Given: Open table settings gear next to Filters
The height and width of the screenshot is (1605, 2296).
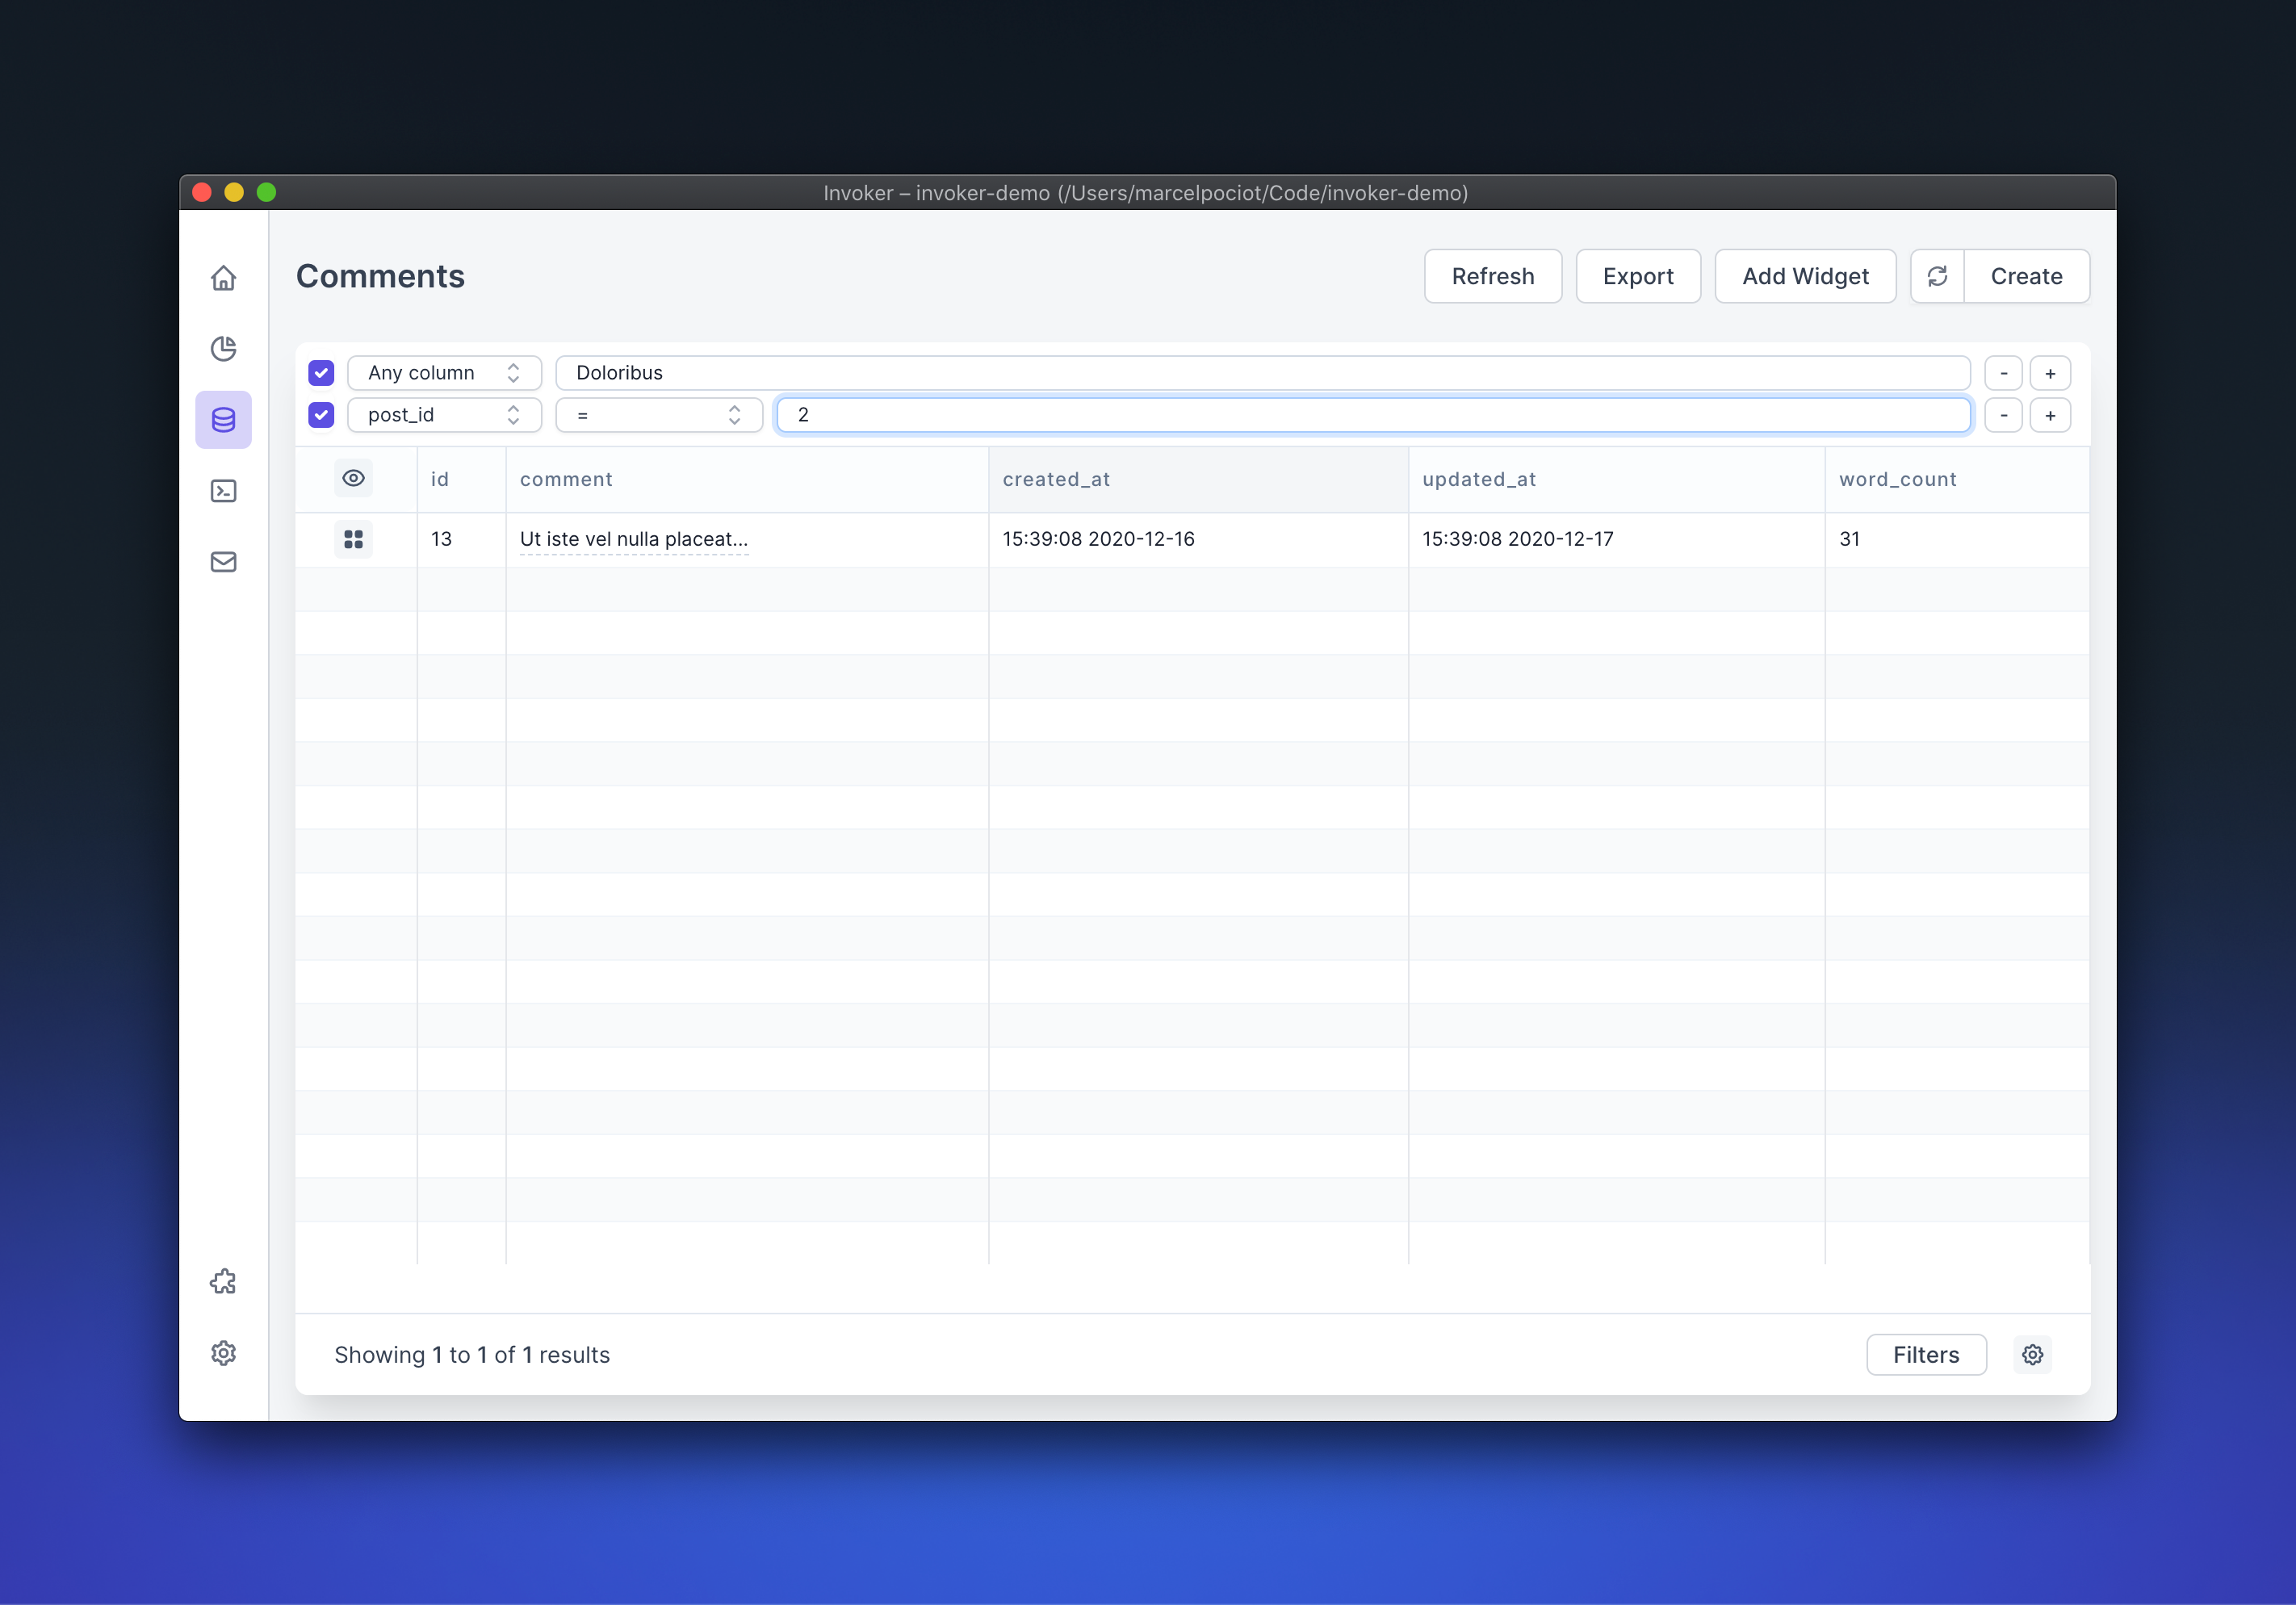Looking at the screenshot, I should pos(2032,1354).
